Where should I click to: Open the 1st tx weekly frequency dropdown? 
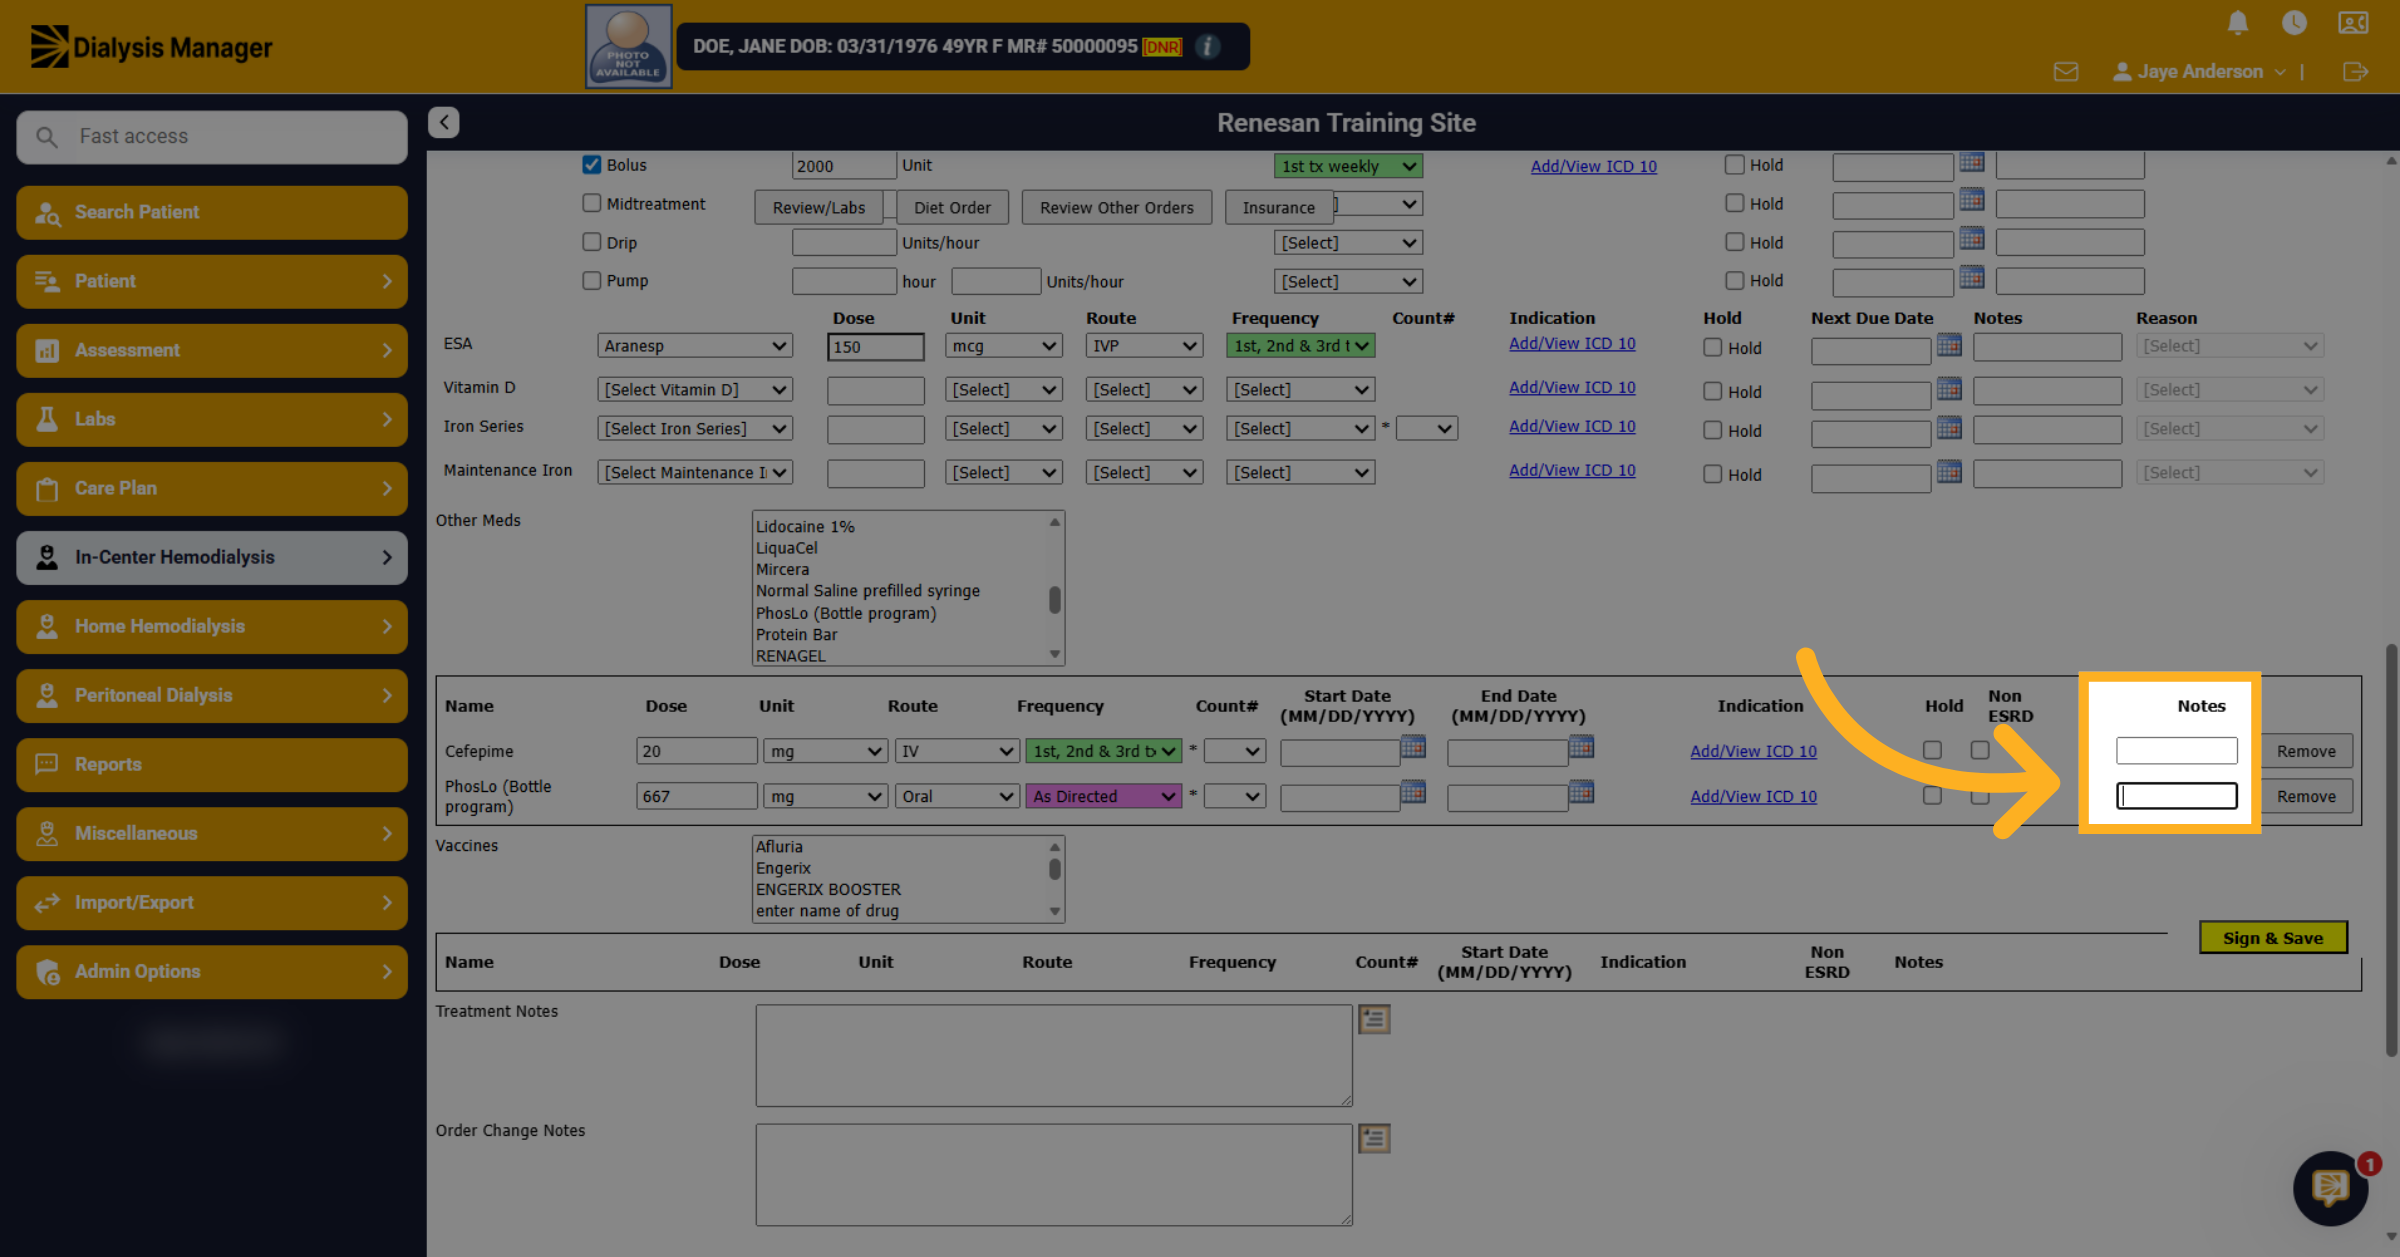click(1348, 166)
